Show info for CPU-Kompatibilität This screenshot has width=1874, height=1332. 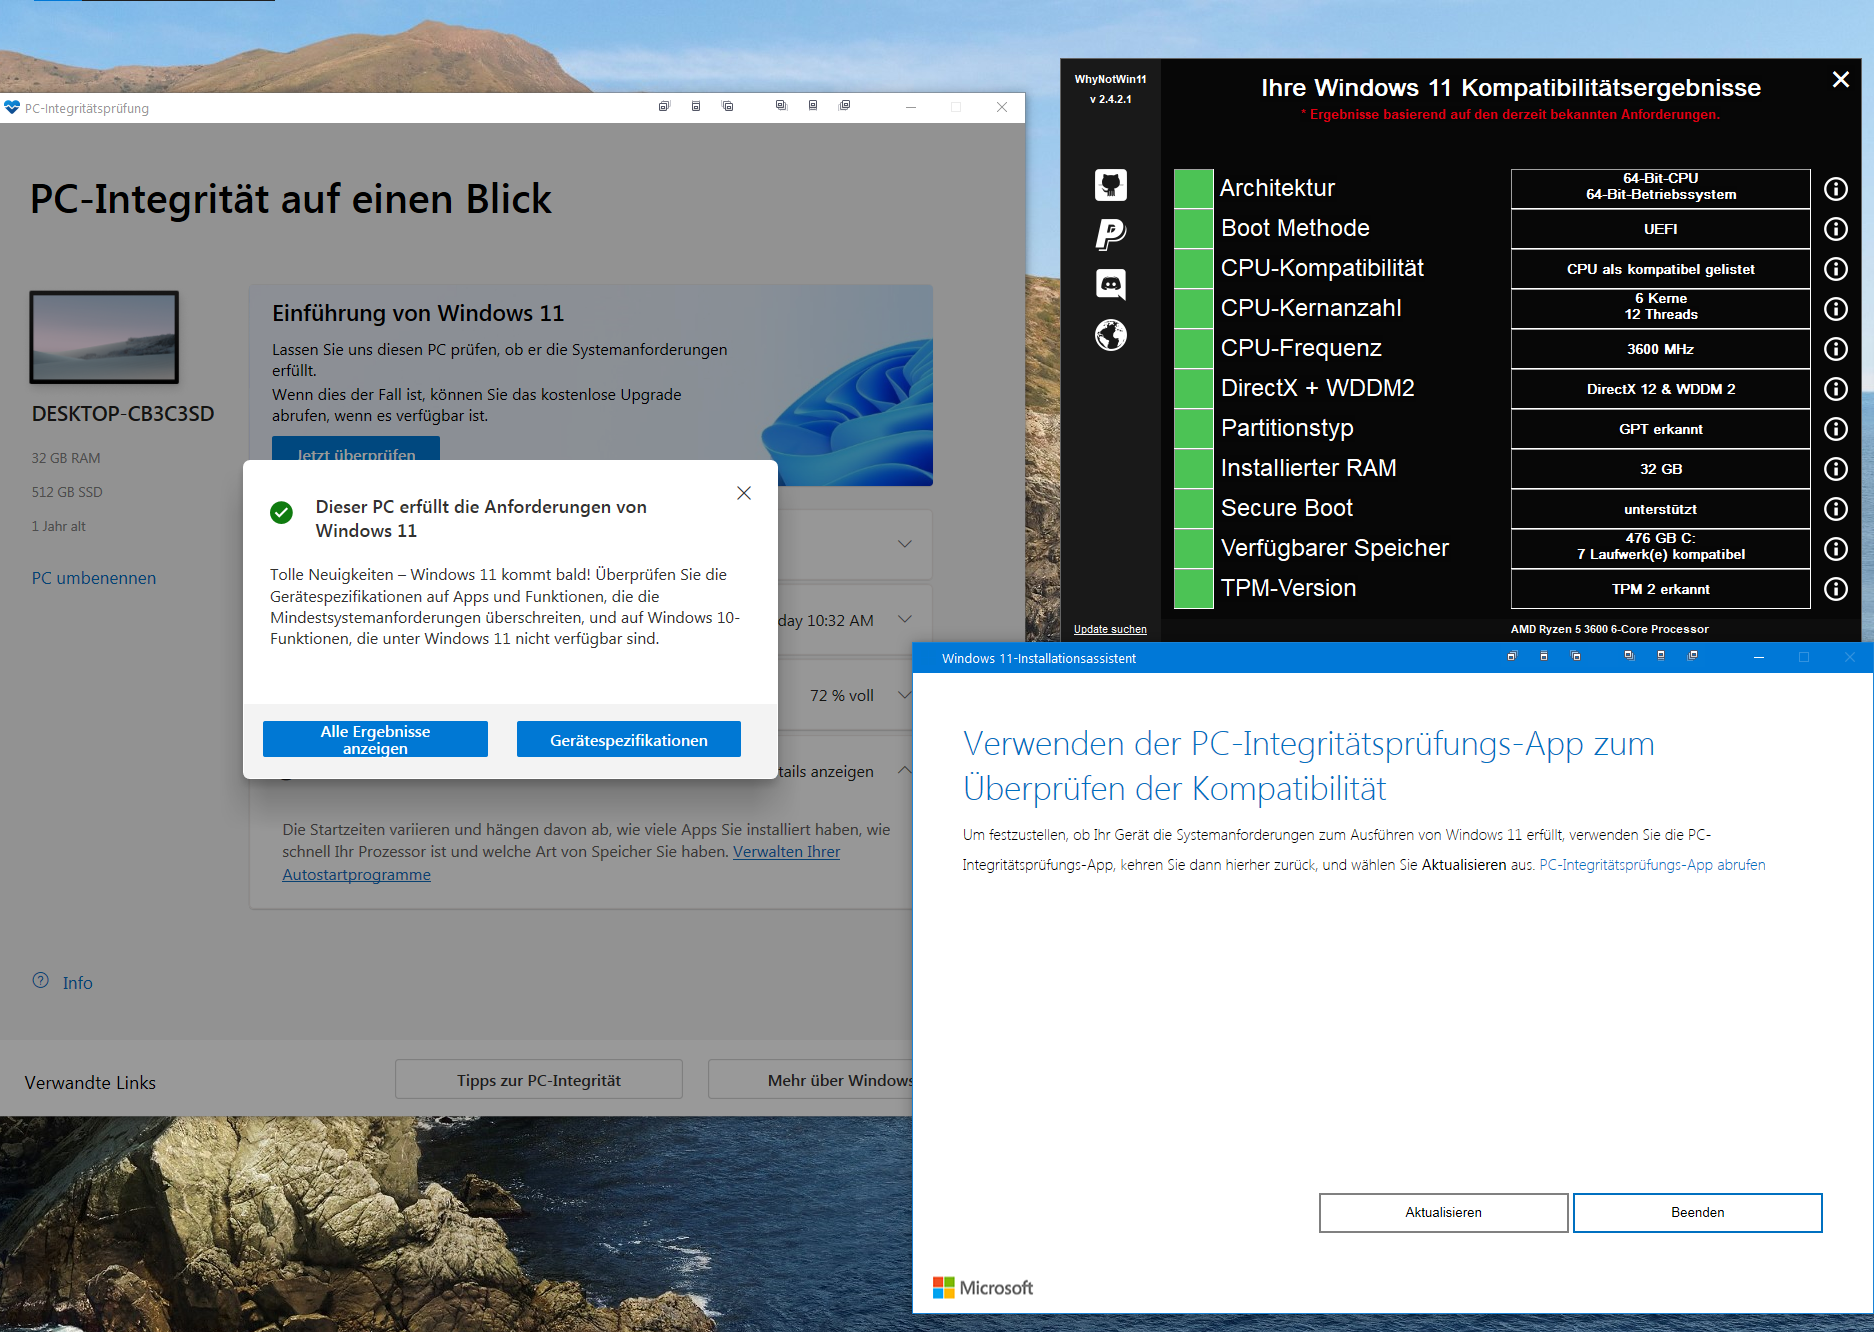[x=1836, y=269]
